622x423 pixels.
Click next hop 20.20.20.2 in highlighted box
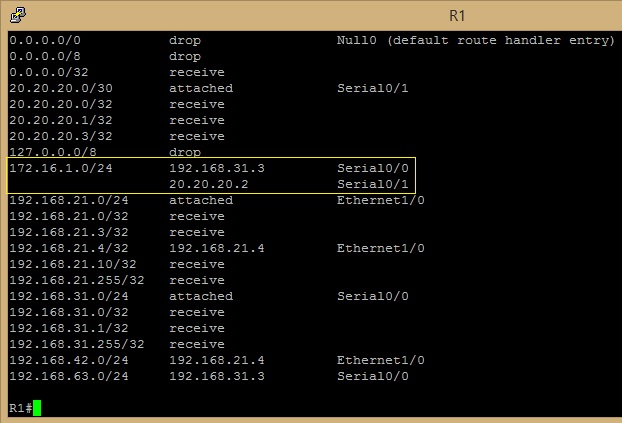click(x=209, y=184)
